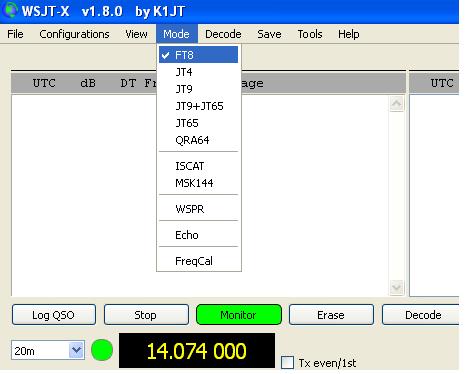Click the green round status indicator
This screenshot has height=374, width=465.
[x=102, y=350]
